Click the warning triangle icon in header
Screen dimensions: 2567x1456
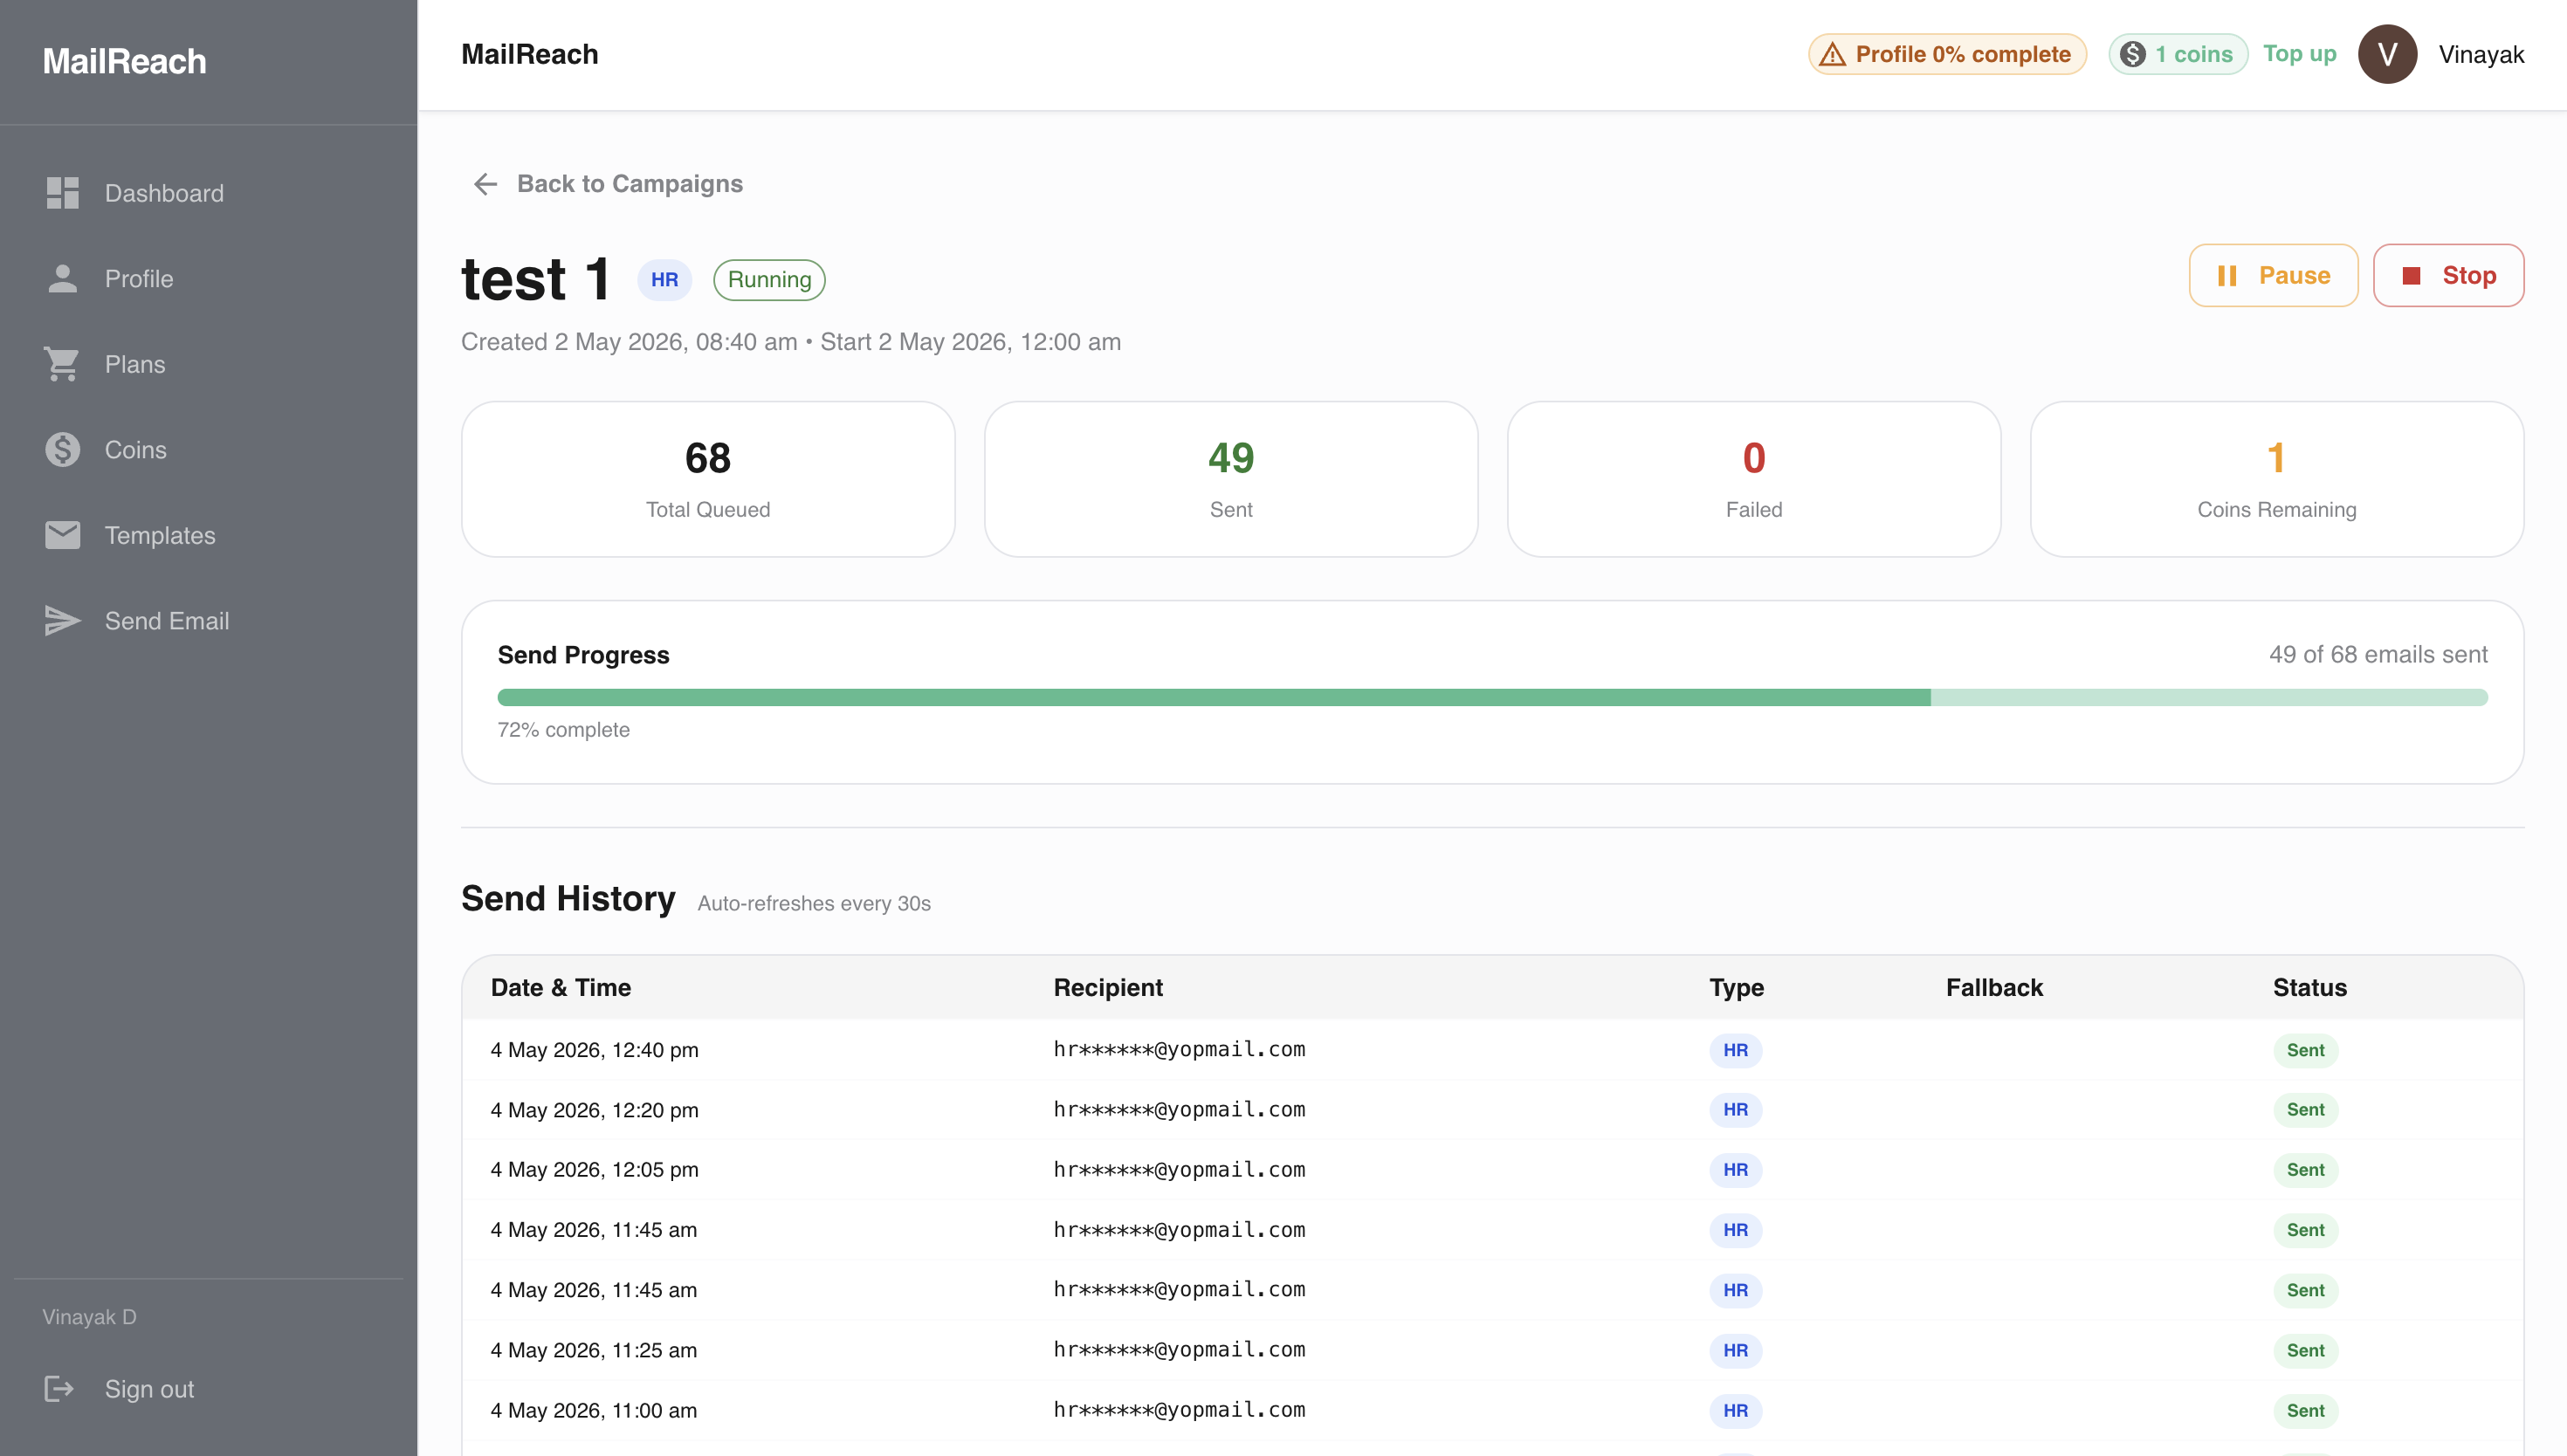(1832, 54)
